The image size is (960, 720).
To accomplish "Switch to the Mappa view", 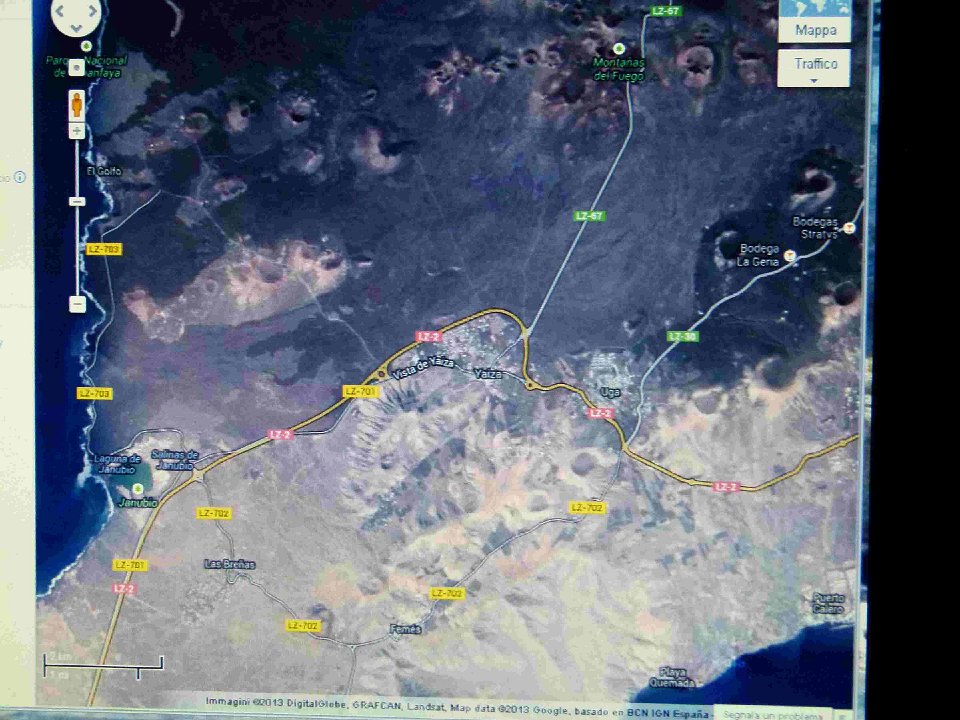I will pos(815,29).
